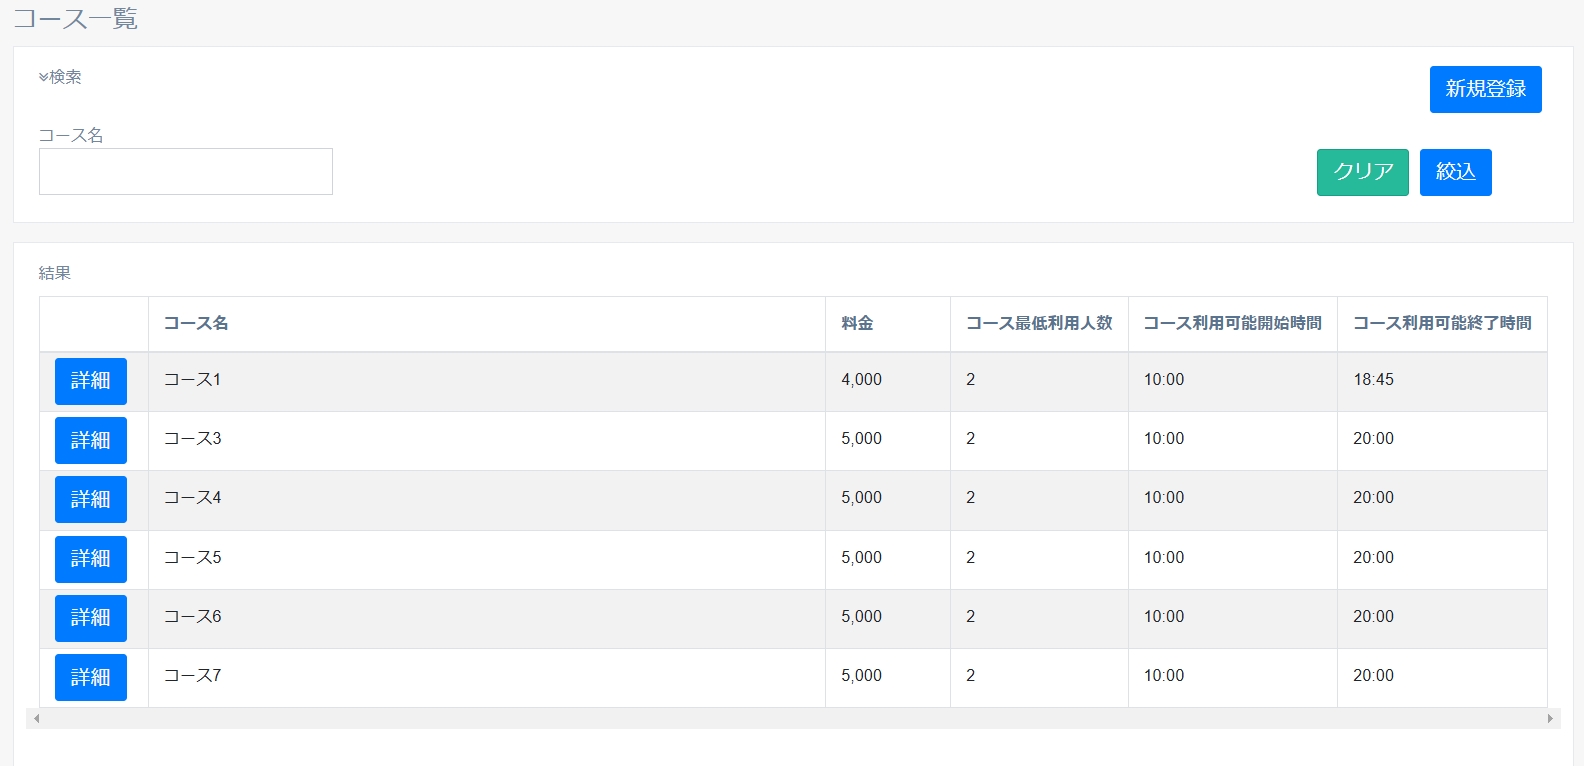Image resolution: width=1584 pixels, height=766 pixels.
Task: Click the コース名 column header
Action: click(x=196, y=323)
